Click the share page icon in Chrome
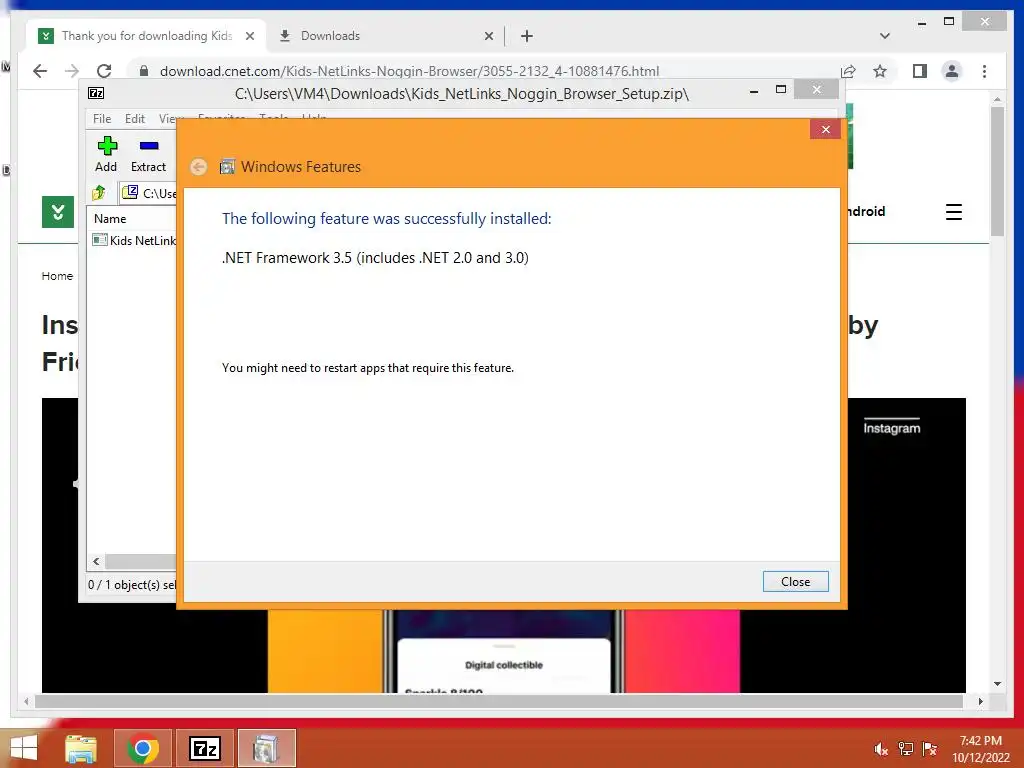The image size is (1024, 768). coord(848,71)
